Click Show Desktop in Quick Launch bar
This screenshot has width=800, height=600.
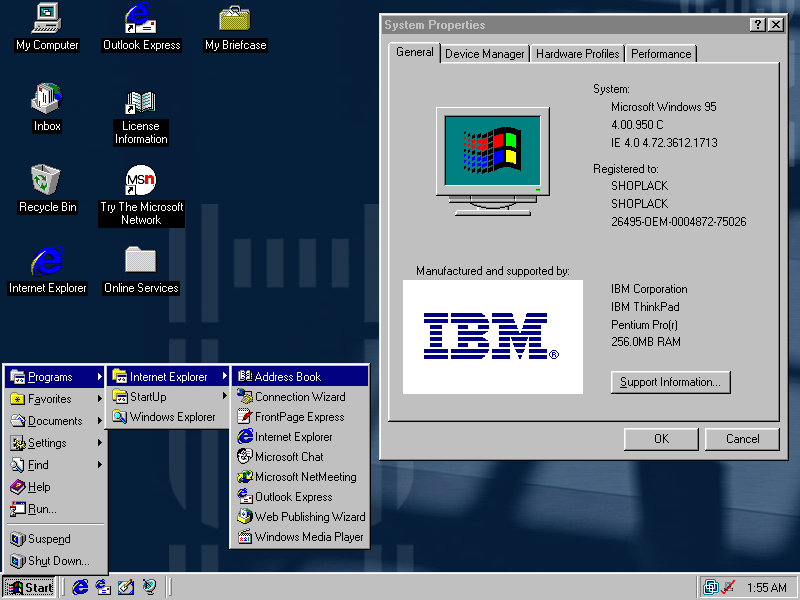(x=126, y=587)
